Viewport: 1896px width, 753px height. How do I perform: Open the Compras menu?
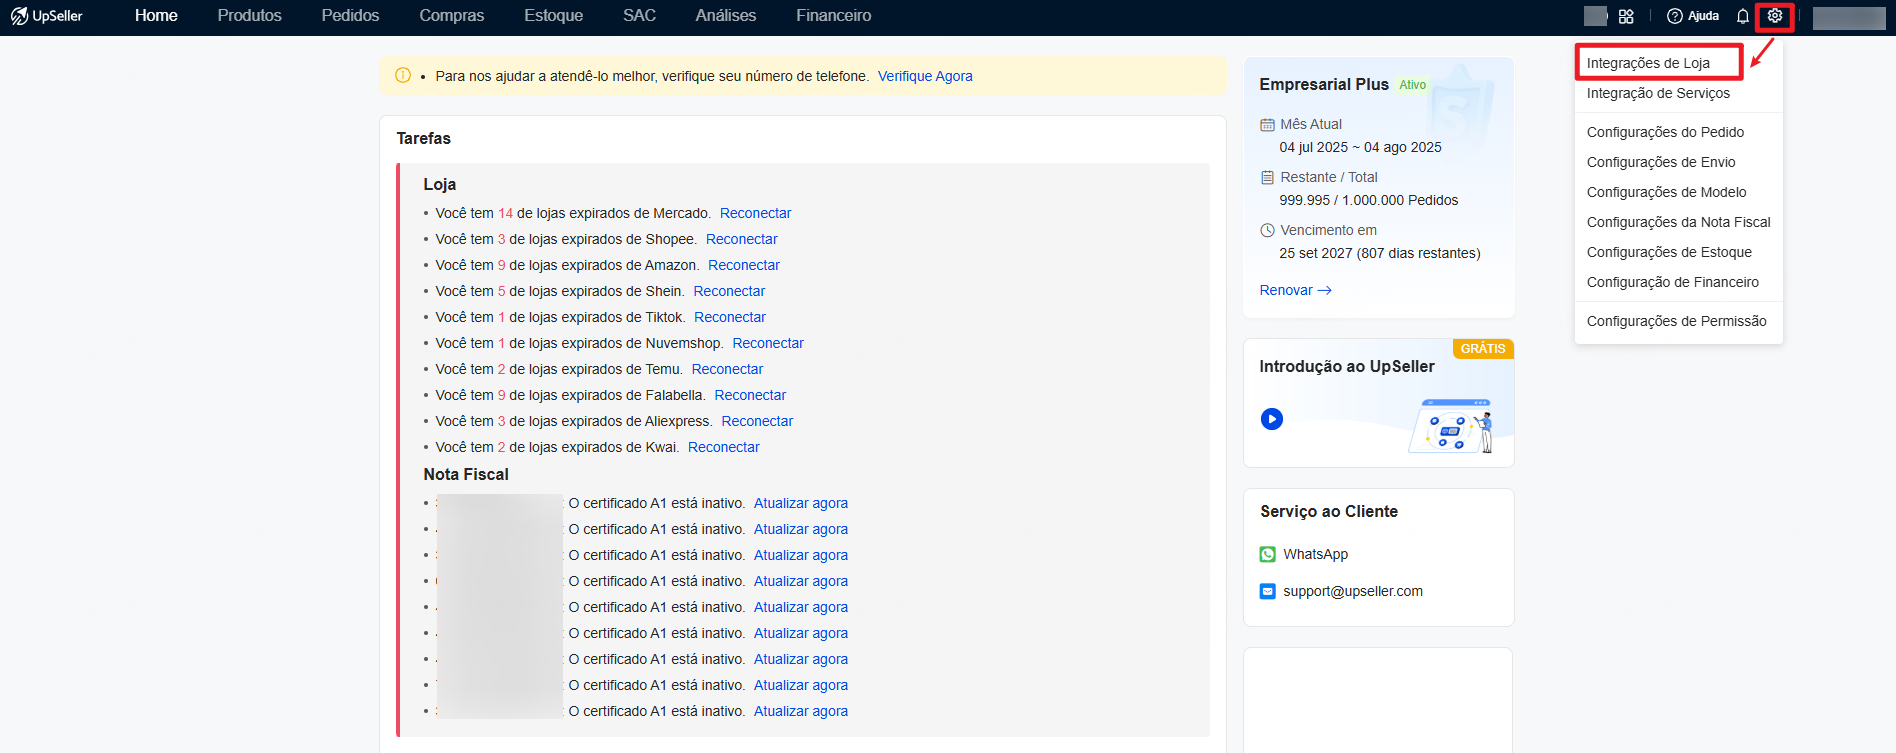452,16
